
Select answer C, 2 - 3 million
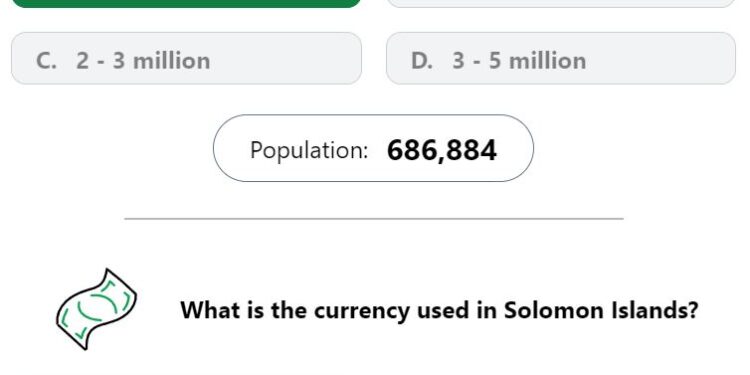click(x=186, y=58)
